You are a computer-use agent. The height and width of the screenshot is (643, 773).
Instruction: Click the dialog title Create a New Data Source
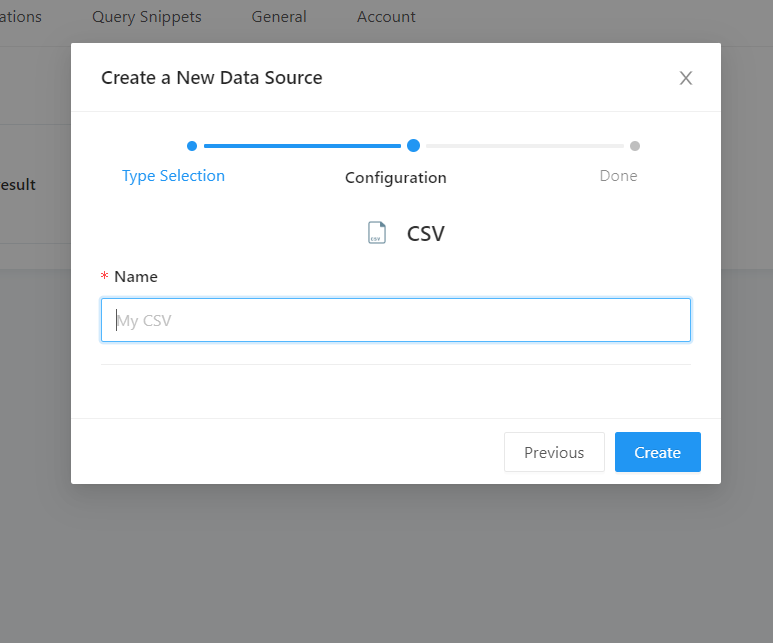(211, 78)
